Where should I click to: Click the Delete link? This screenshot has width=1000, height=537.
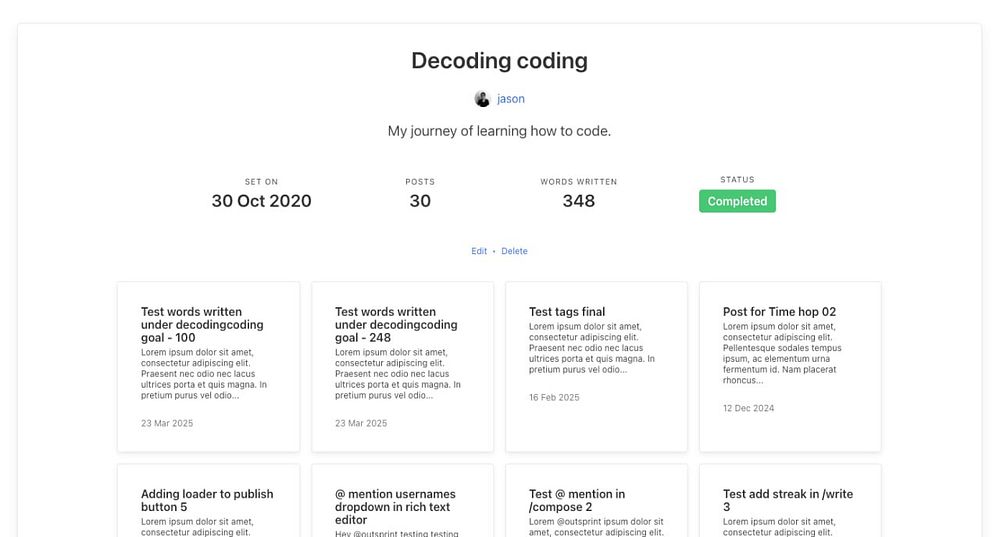point(514,251)
